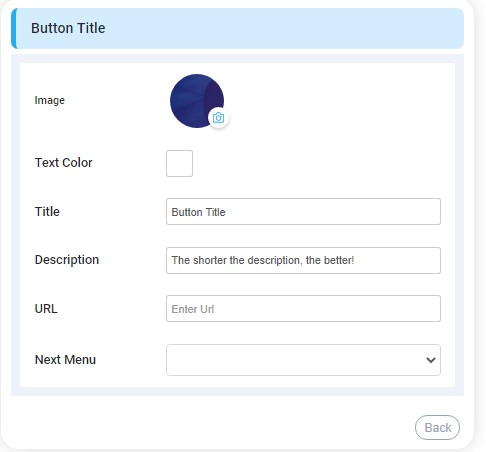The width and height of the screenshot is (486, 452).
Task: Click the URL field label
Action: [46, 309]
